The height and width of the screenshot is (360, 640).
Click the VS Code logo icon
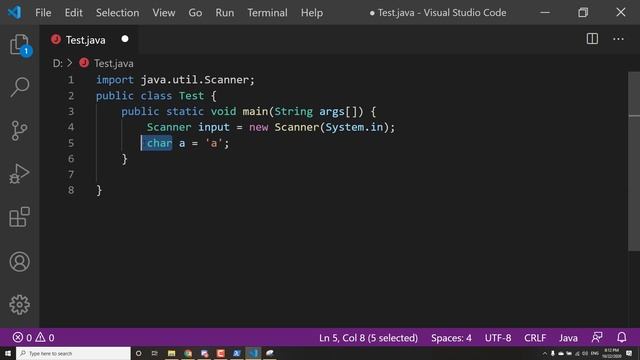tap(14, 12)
